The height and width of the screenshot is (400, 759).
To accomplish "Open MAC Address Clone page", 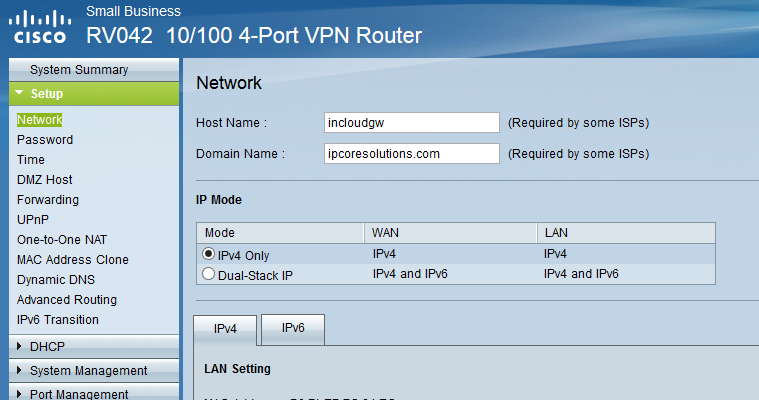I will [73, 260].
